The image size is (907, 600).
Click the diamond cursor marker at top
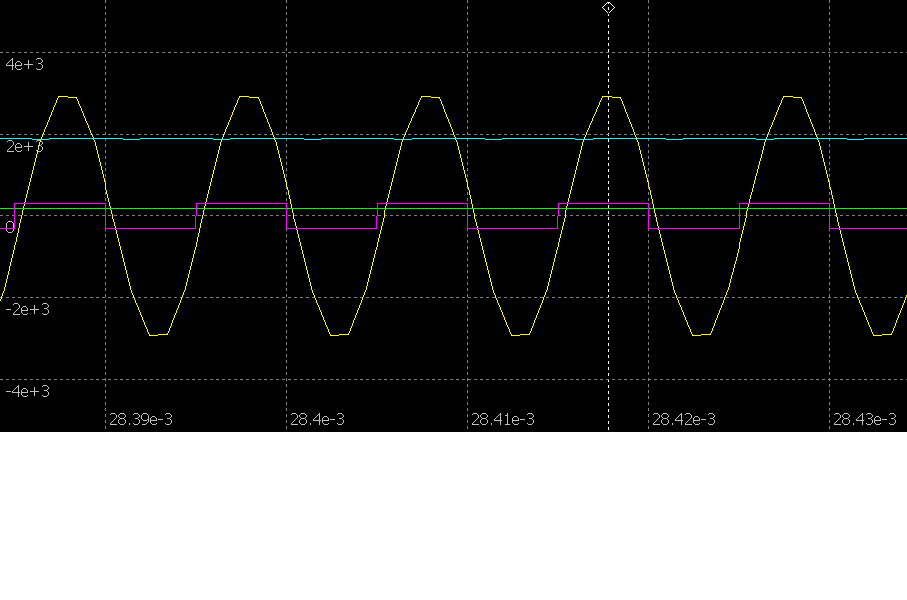[x=608, y=8]
